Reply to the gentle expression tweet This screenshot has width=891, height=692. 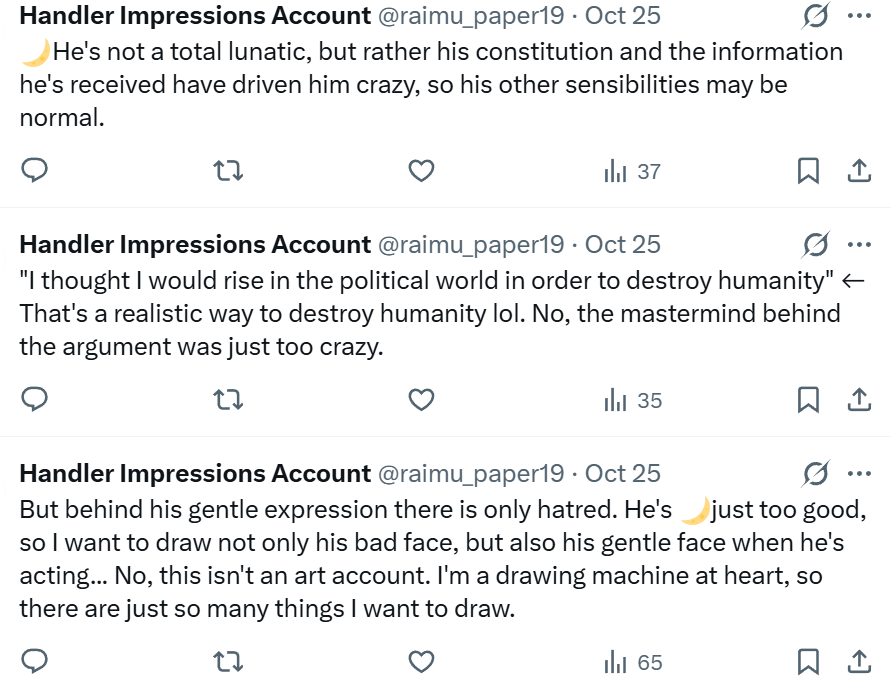click(35, 662)
